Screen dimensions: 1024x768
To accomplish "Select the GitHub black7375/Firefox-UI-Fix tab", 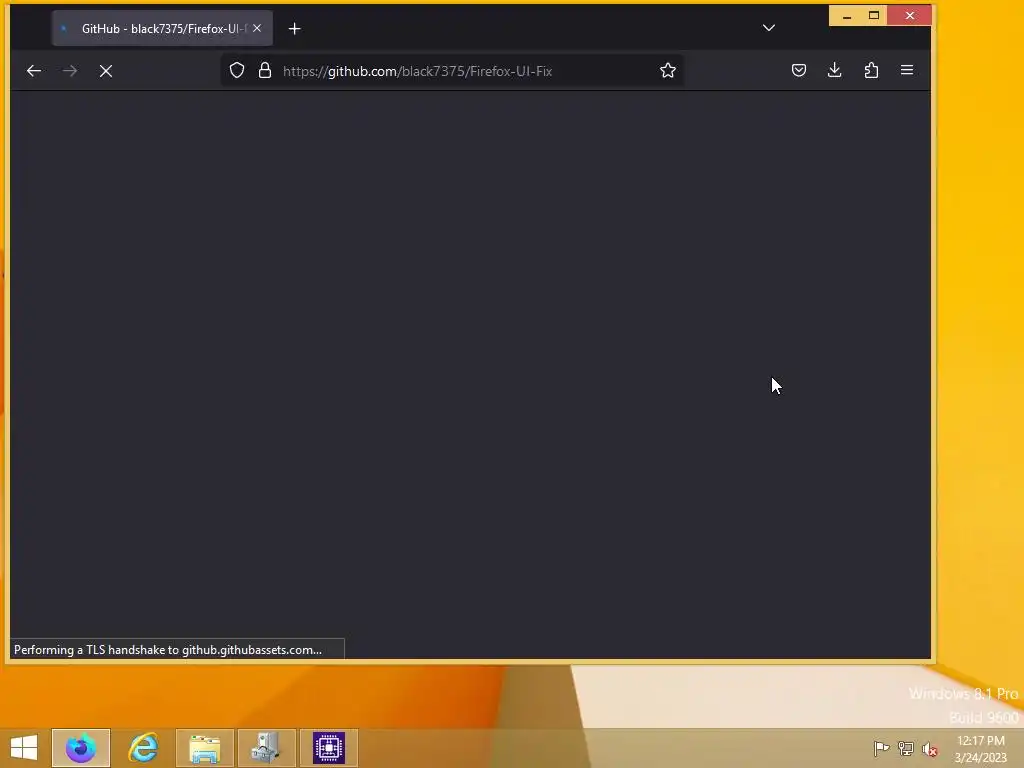I will 162,29.
